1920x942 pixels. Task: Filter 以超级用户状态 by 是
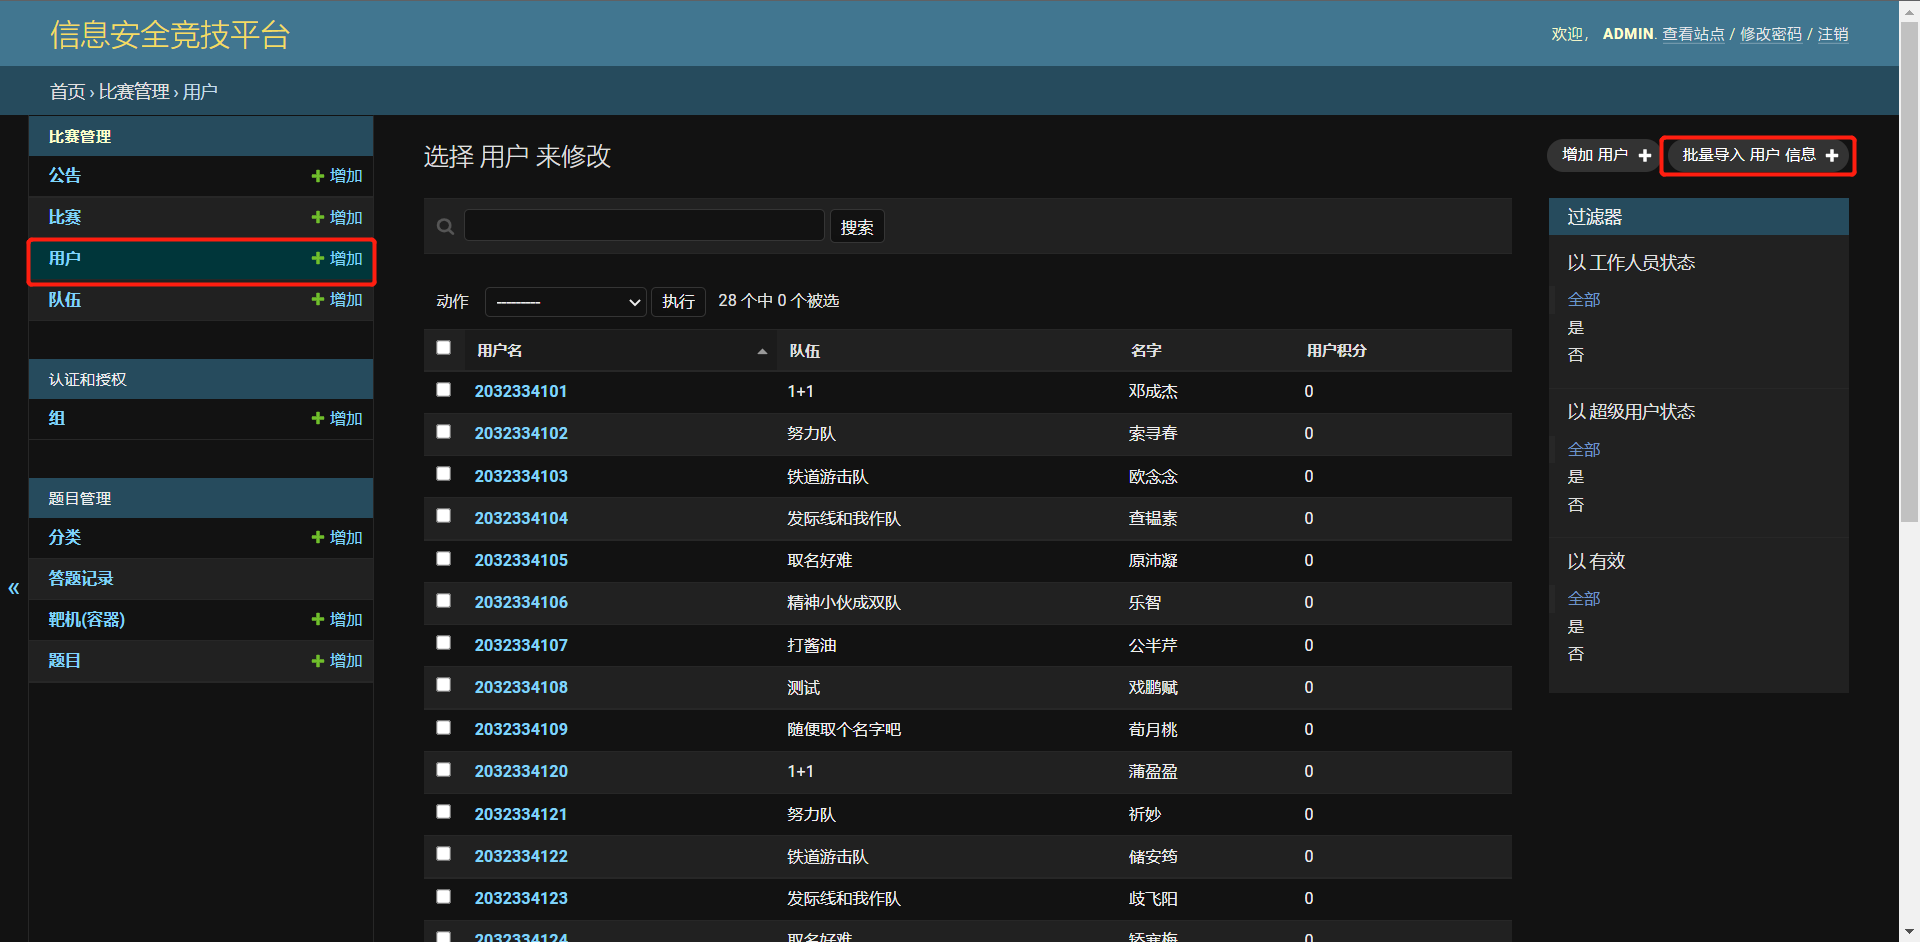(1576, 477)
